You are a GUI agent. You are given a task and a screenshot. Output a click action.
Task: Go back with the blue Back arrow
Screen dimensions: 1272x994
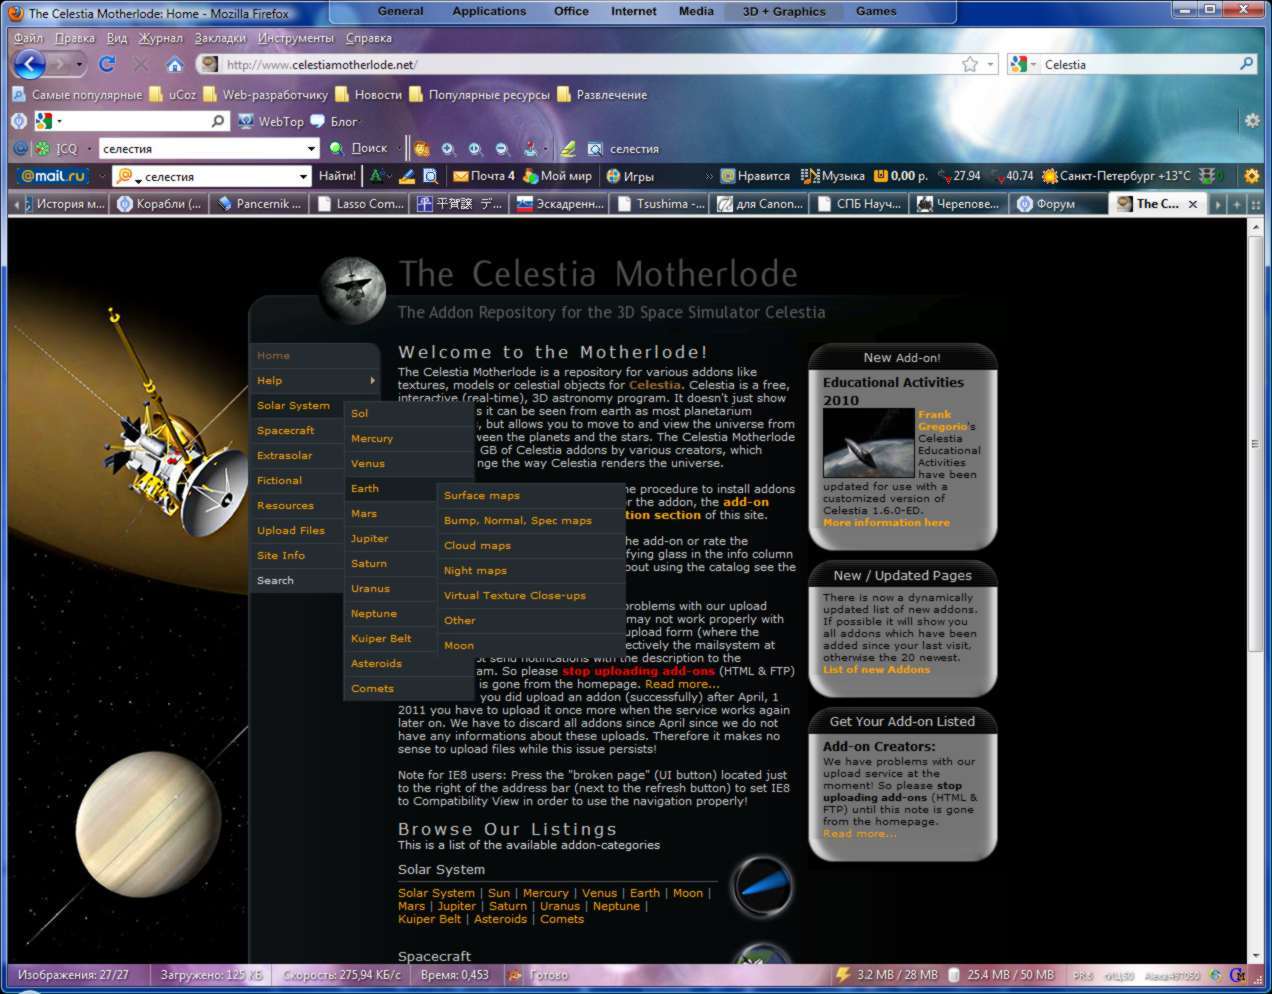point(30,64)
